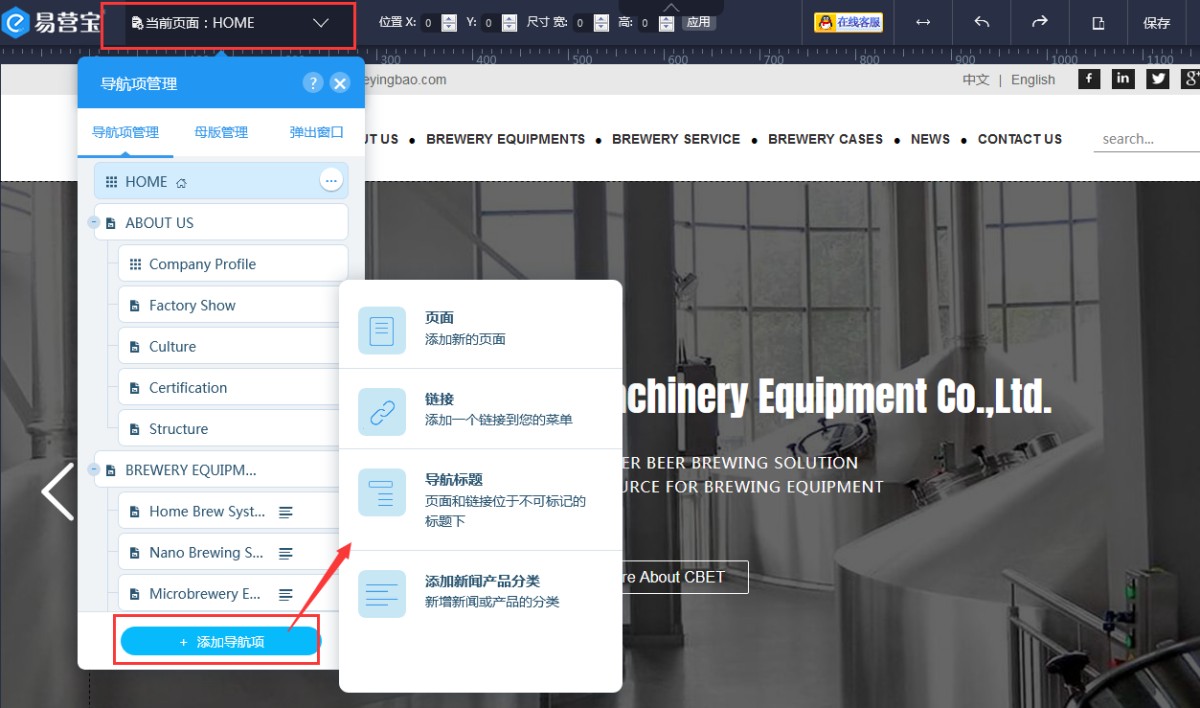Image resolution: width=1200 pixels, height=708 pixels.
Task: Open help in navigation management panel
Action: (313, 83)
